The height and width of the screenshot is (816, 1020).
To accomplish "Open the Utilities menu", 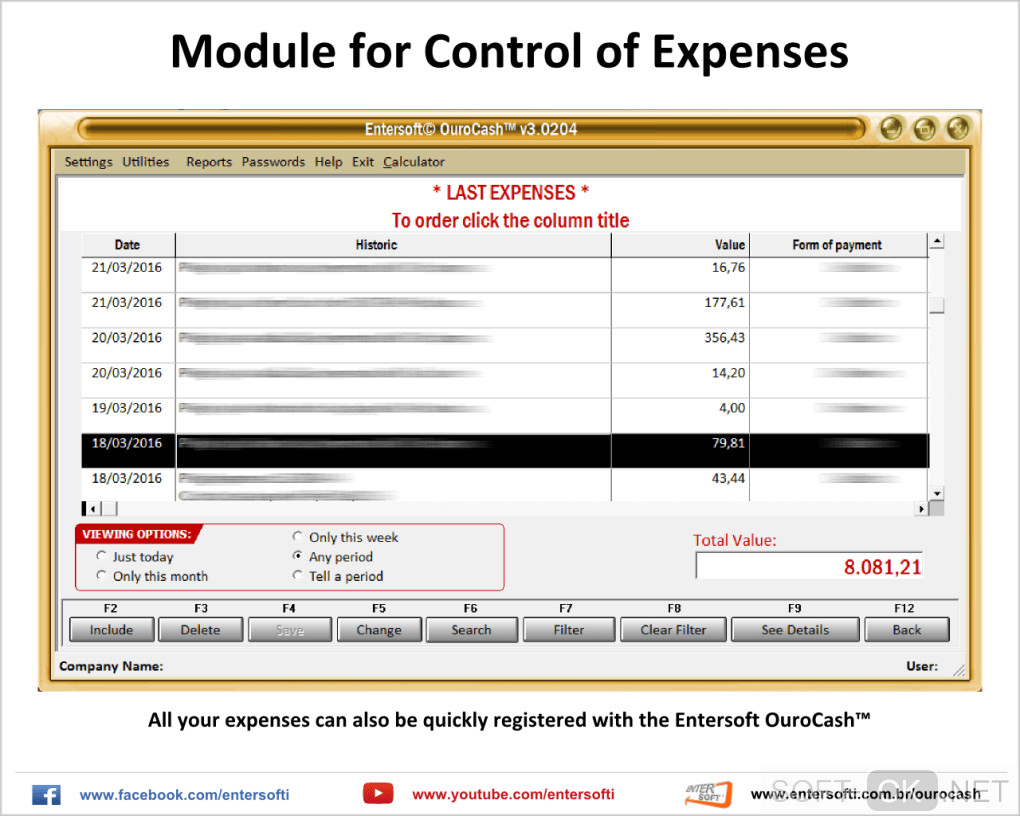I will tap(146, 161).
